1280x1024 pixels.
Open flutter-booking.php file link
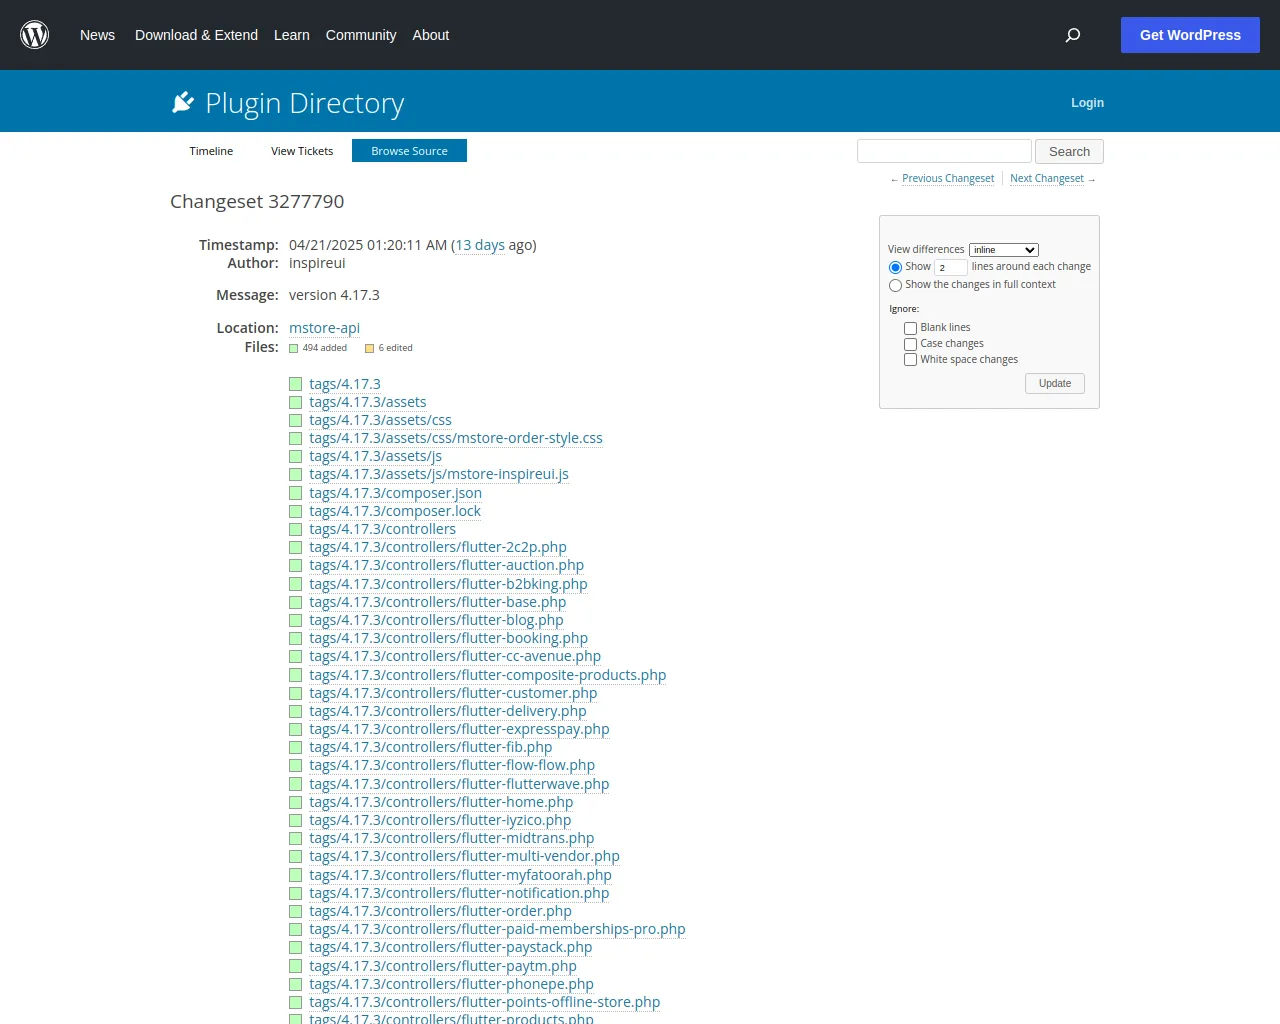pyautogui.click(x=448, y=638)
